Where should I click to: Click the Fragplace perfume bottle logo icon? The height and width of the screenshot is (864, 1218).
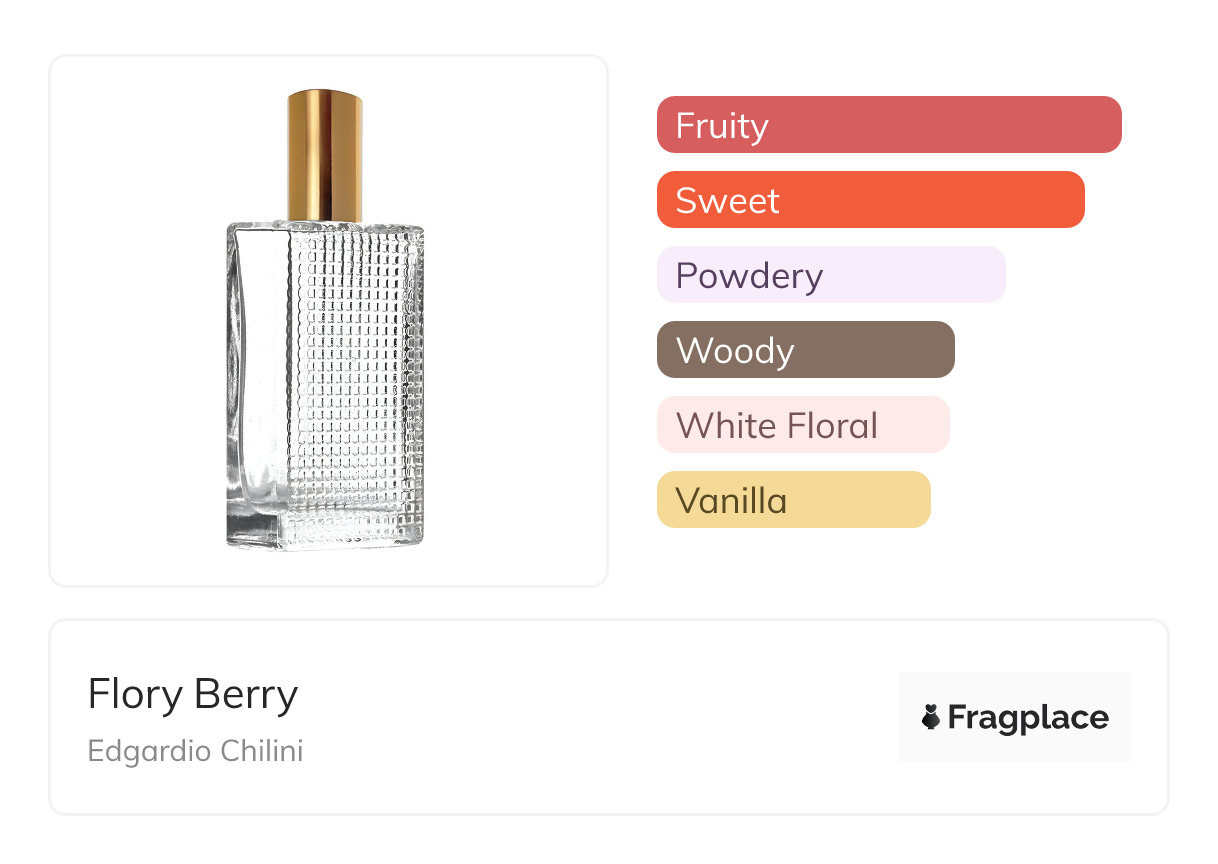(x=931, y=717)
